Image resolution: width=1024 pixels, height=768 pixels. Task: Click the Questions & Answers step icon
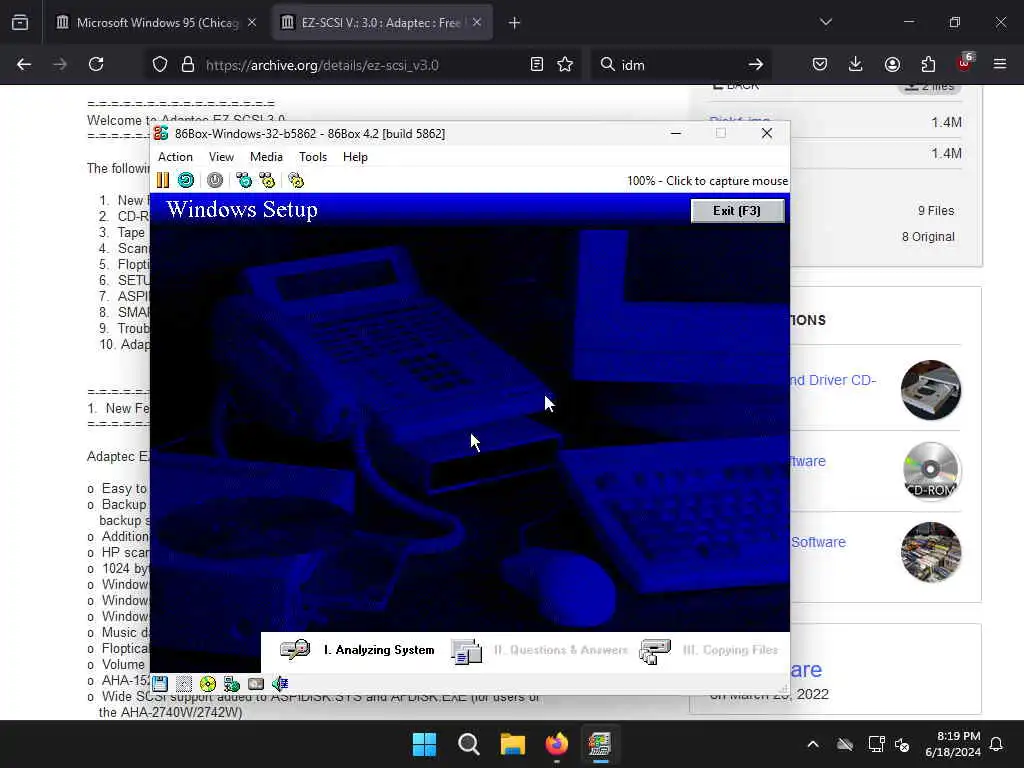(x=466, y=651)
